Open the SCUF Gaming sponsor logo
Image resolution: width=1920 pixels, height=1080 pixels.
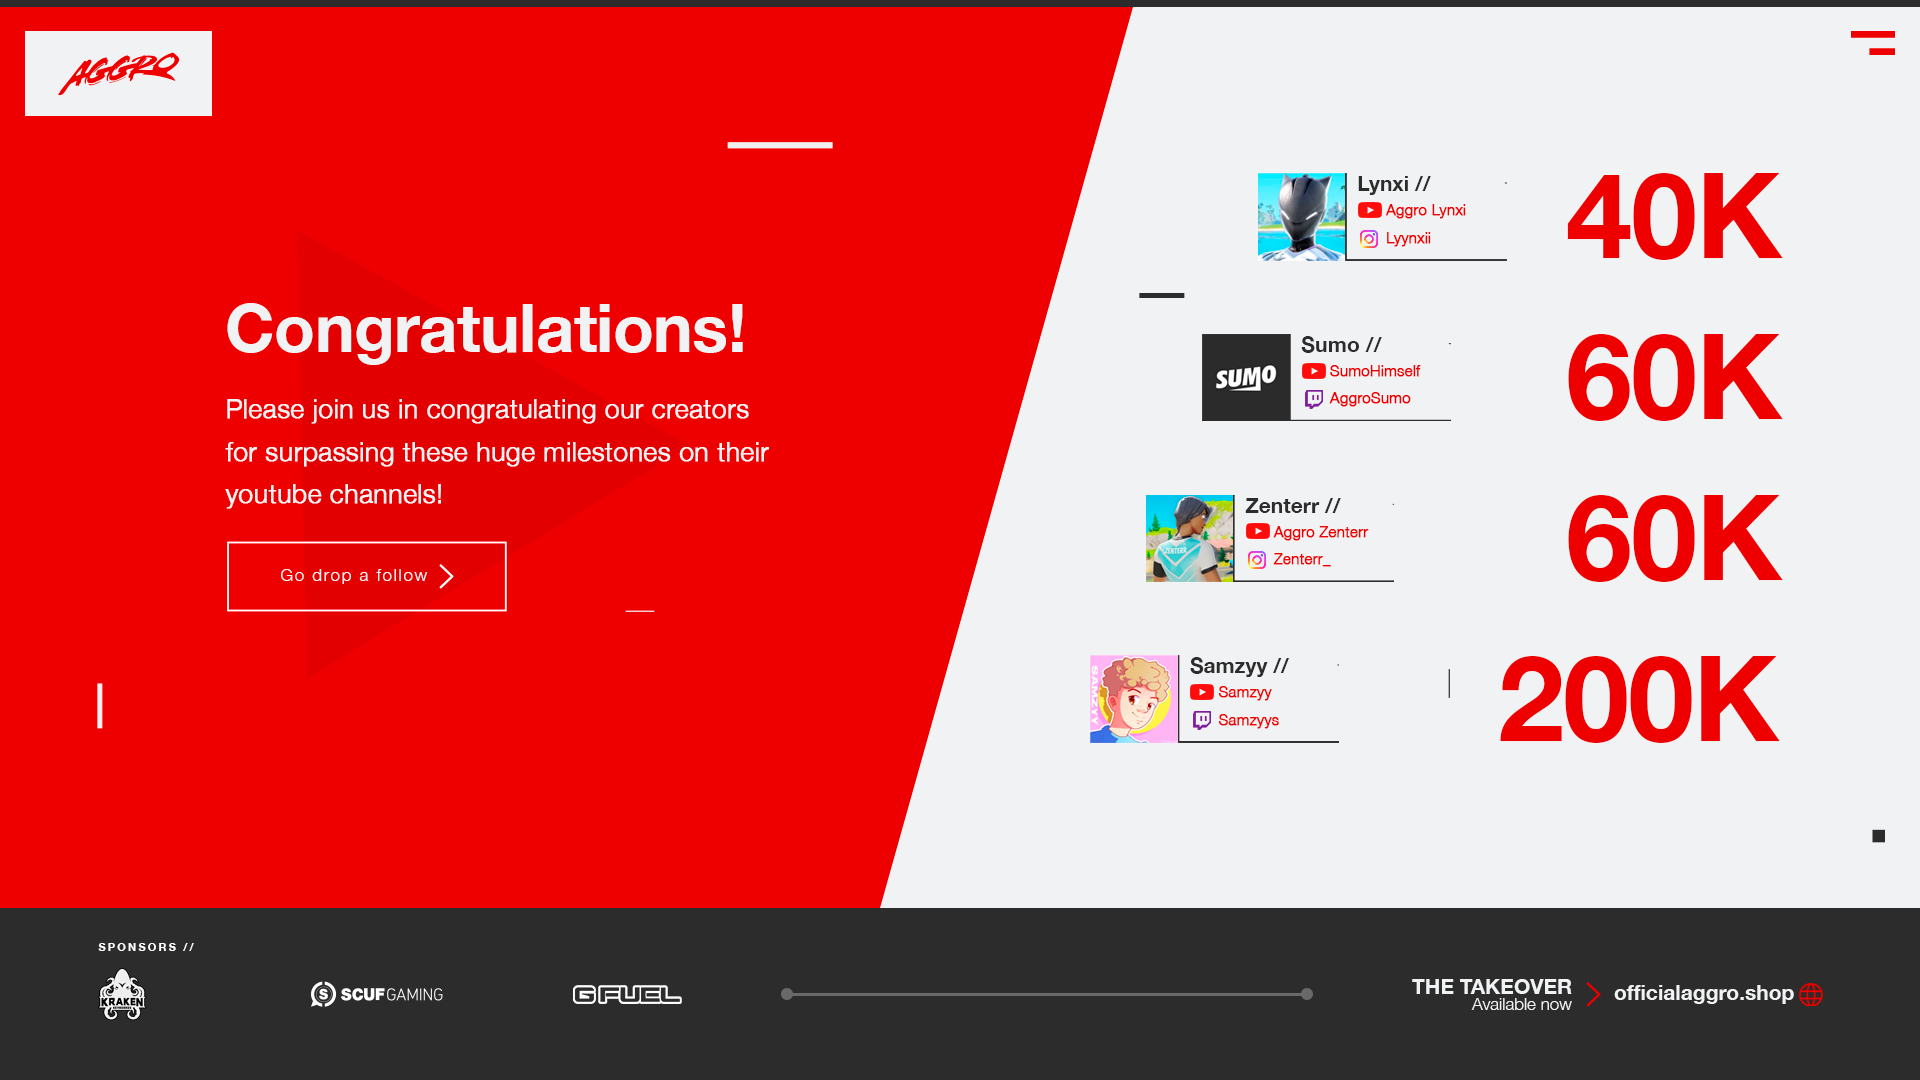coord(377,994)
